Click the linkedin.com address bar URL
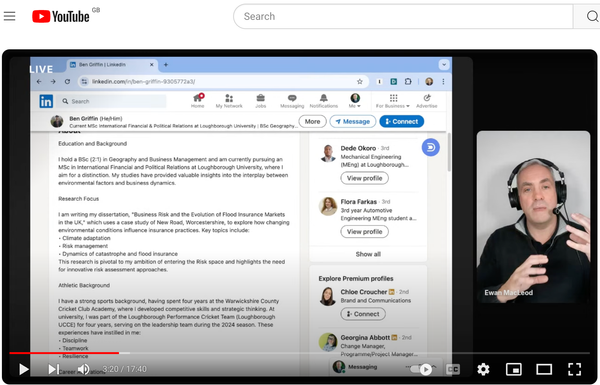 pyautogui.click(x=143, y=82)
